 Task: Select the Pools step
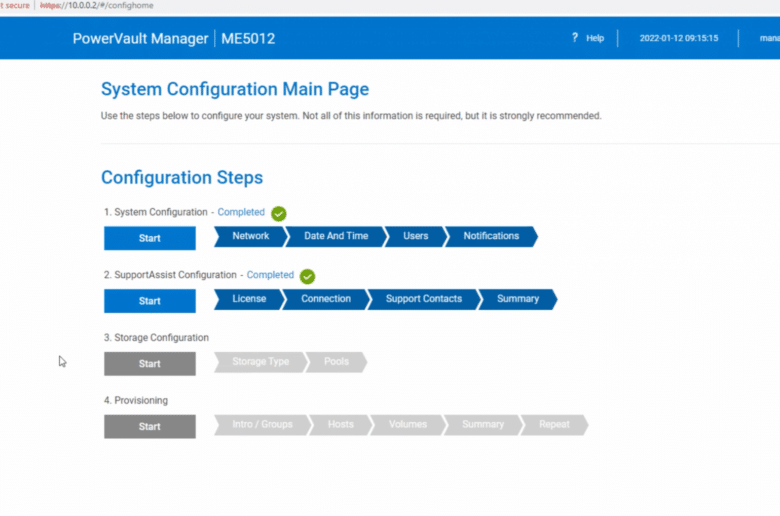click(336, 362)
